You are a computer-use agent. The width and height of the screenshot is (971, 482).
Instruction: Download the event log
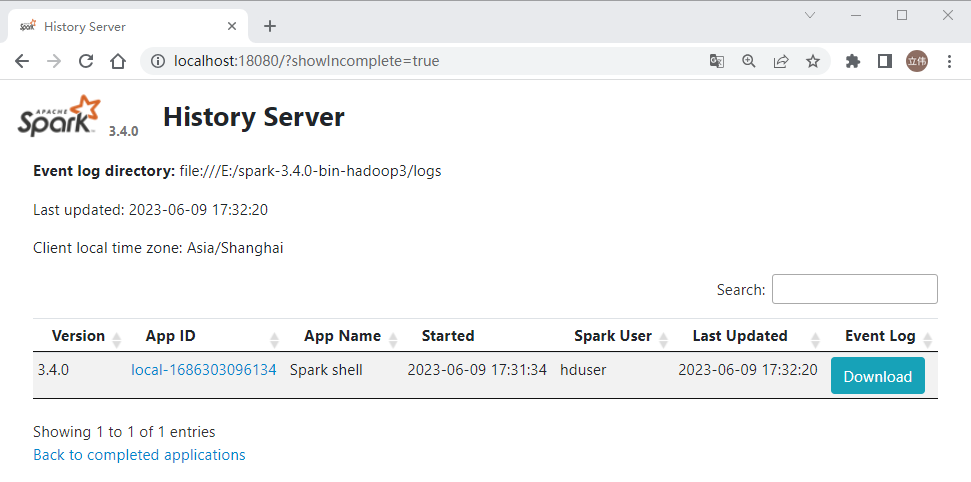pos(877,376)
